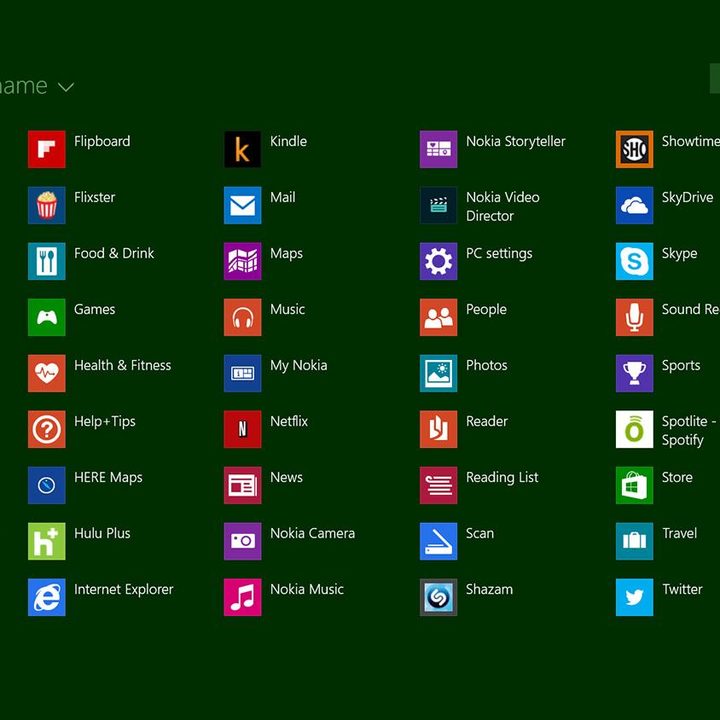This screenshot has width=720, height=720.
Task: Click the 'People' text label
Action: pos(486,310)
